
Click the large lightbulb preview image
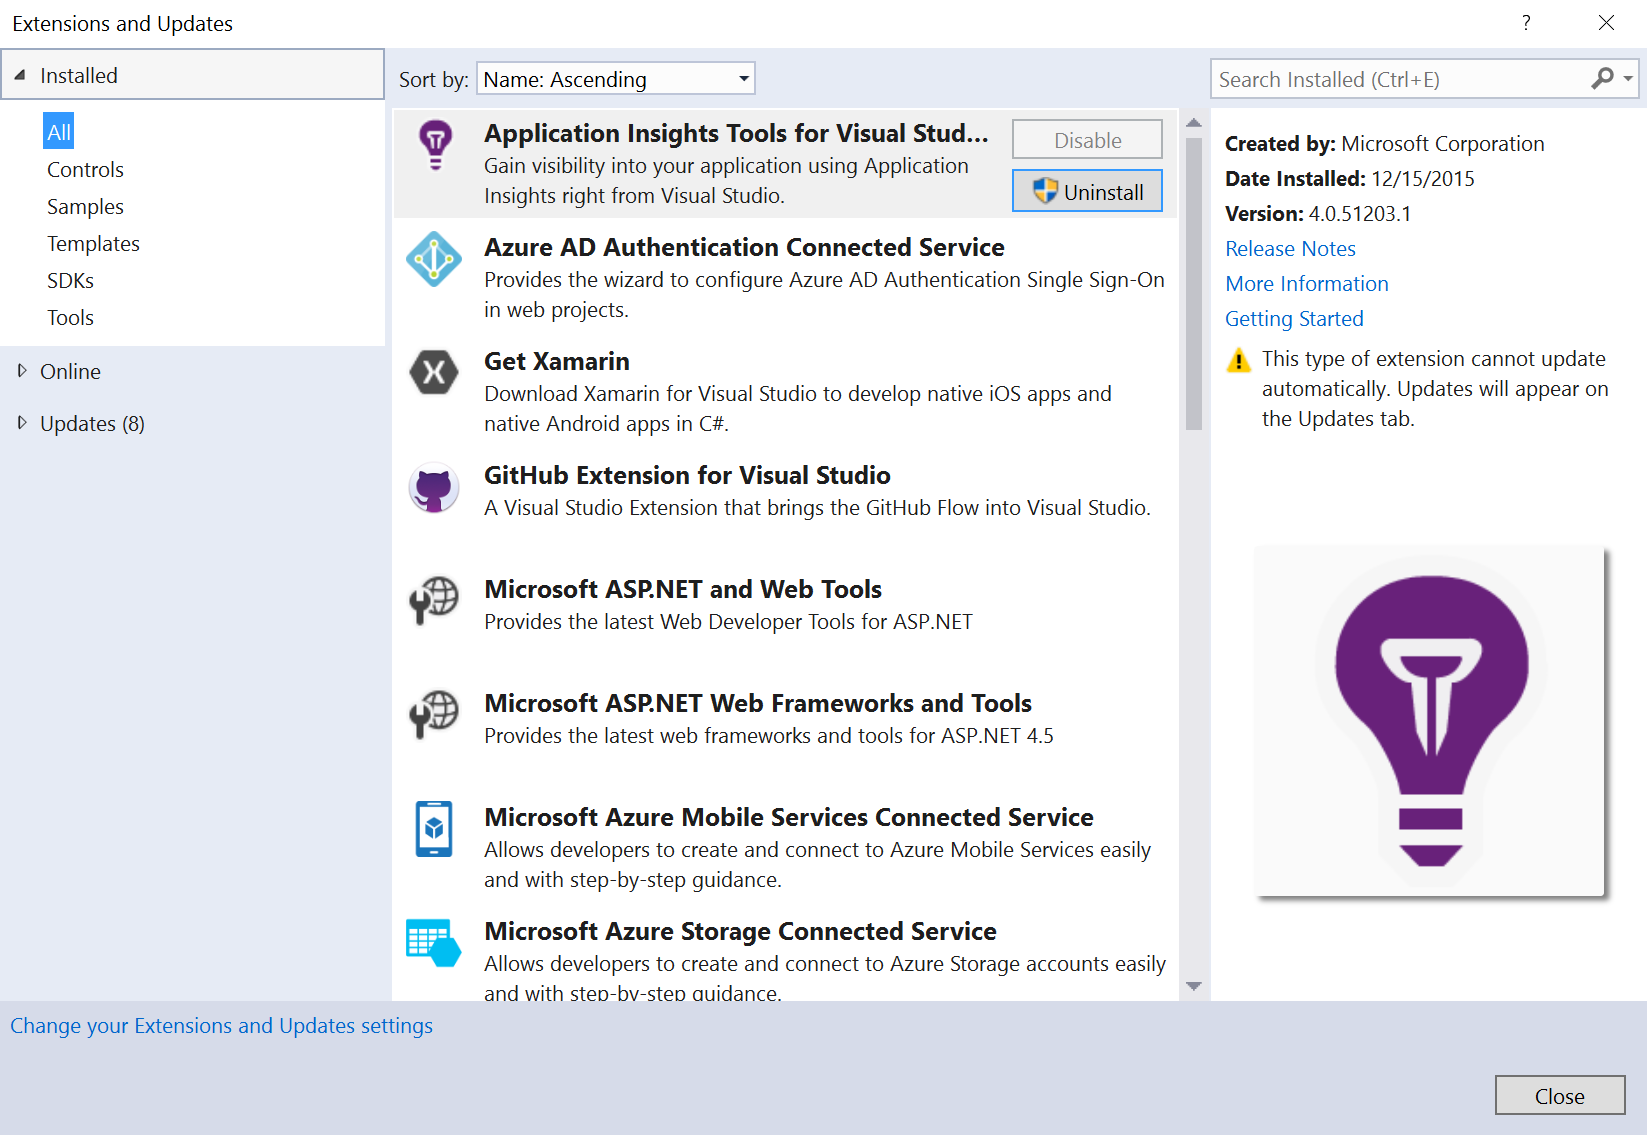point(1430,721)
